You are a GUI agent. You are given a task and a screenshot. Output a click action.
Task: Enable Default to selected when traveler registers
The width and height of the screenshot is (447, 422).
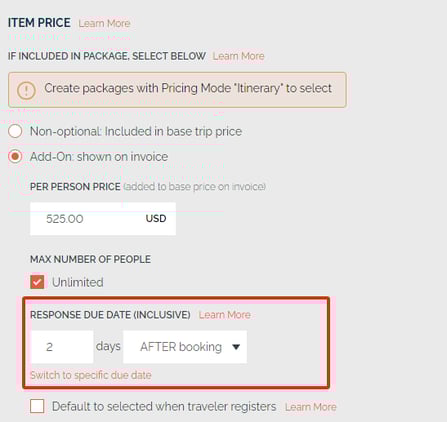[37, 406]
